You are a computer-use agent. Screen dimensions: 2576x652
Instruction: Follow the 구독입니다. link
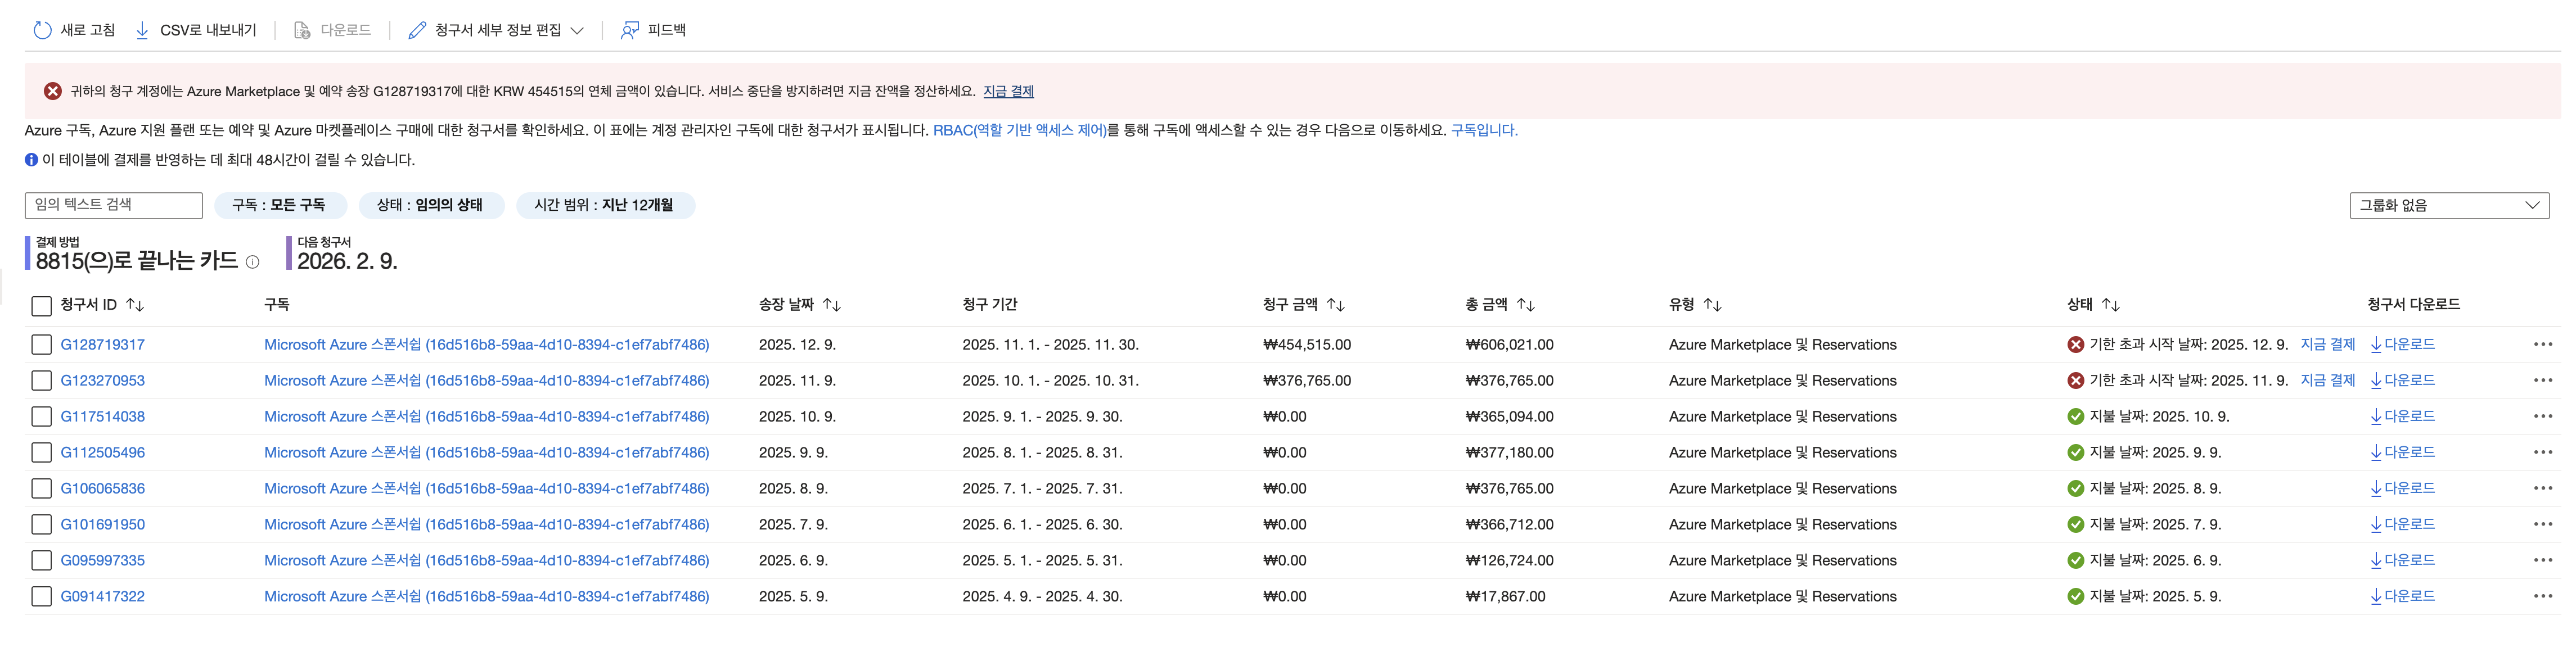point(1484,130)
